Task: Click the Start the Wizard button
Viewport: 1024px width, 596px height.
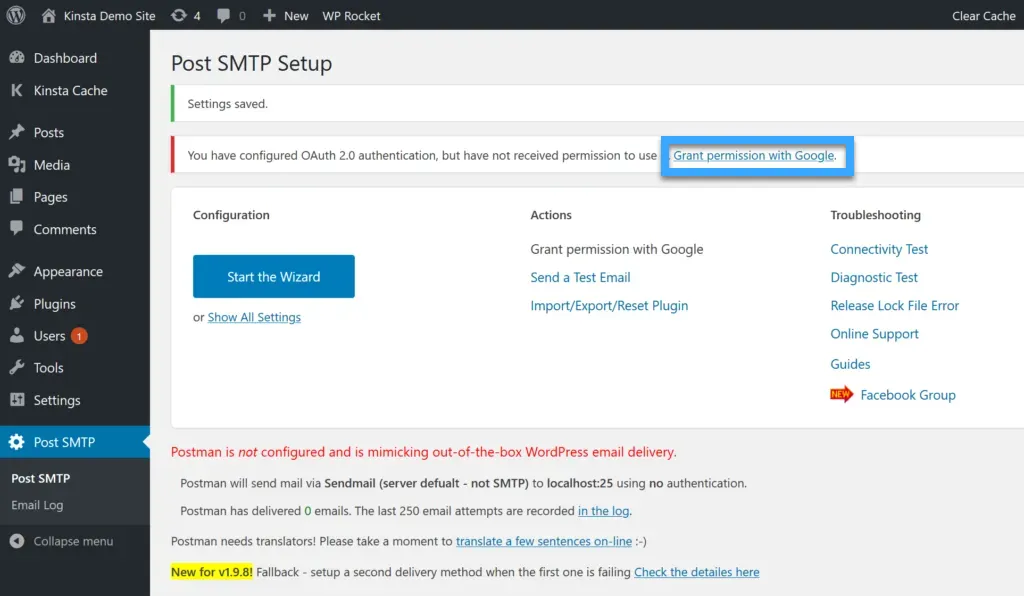Action: (x=273, y=277)
